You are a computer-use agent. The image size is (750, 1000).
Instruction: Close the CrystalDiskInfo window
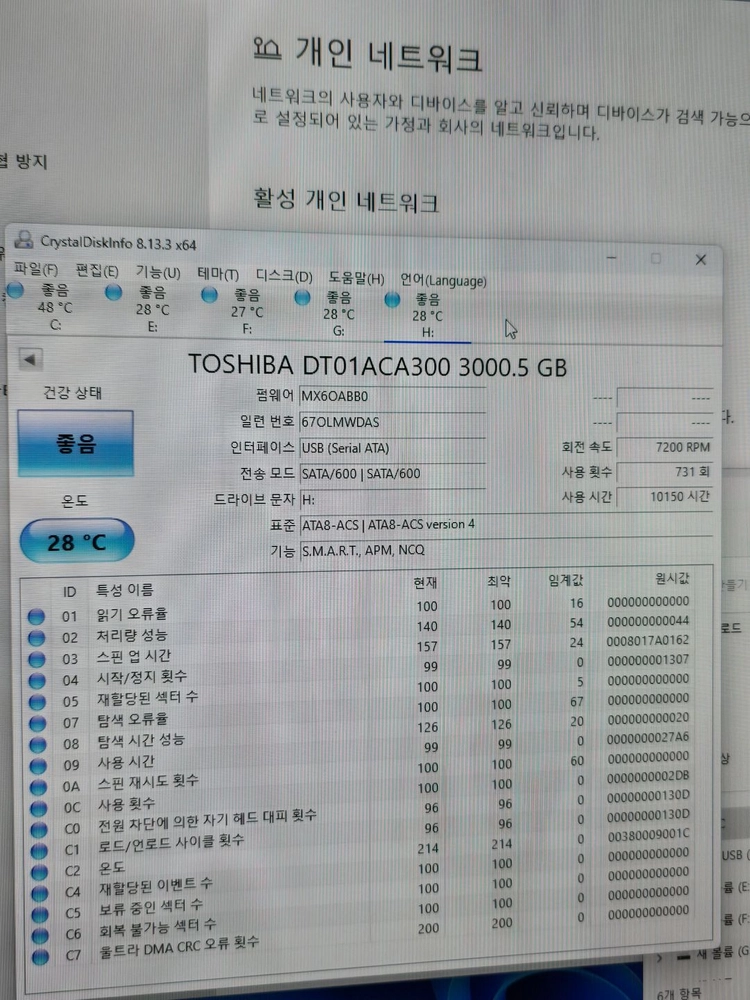tap(700, 260)
